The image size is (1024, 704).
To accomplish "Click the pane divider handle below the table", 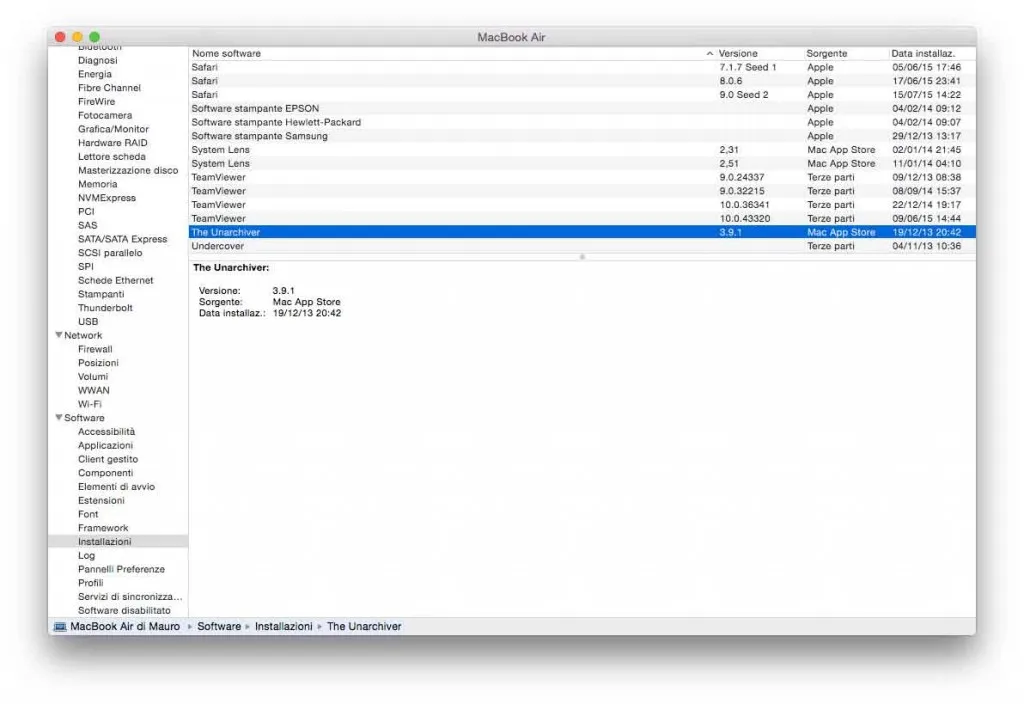I will click(582, 257).
